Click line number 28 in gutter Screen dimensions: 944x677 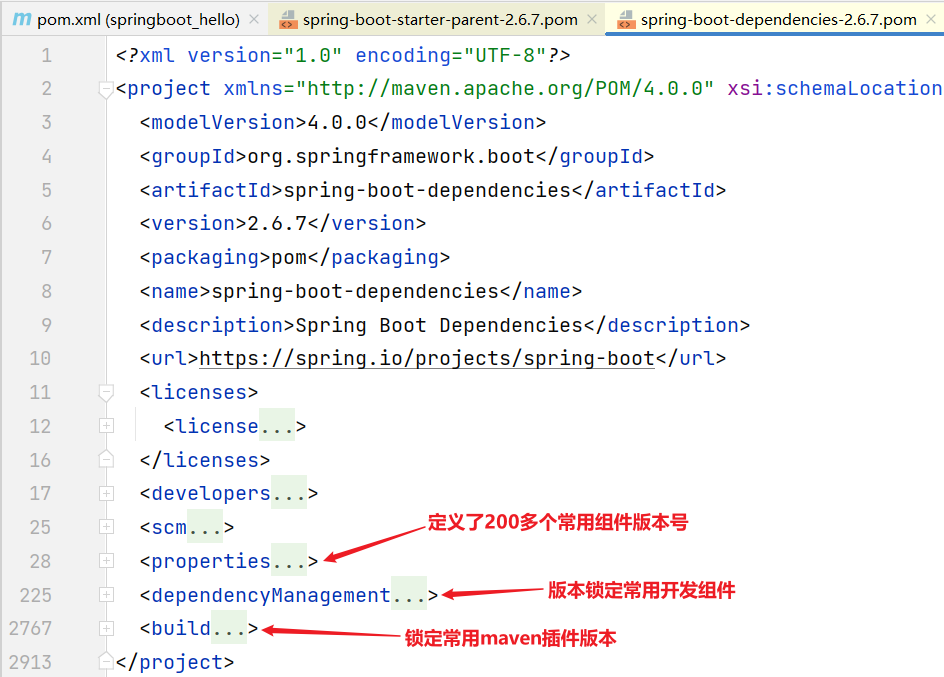[x=40, y=561]
